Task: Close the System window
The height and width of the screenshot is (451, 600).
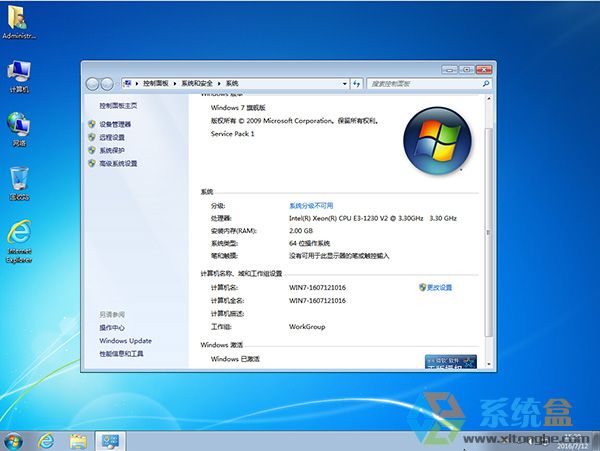Action: coord(484,70)
